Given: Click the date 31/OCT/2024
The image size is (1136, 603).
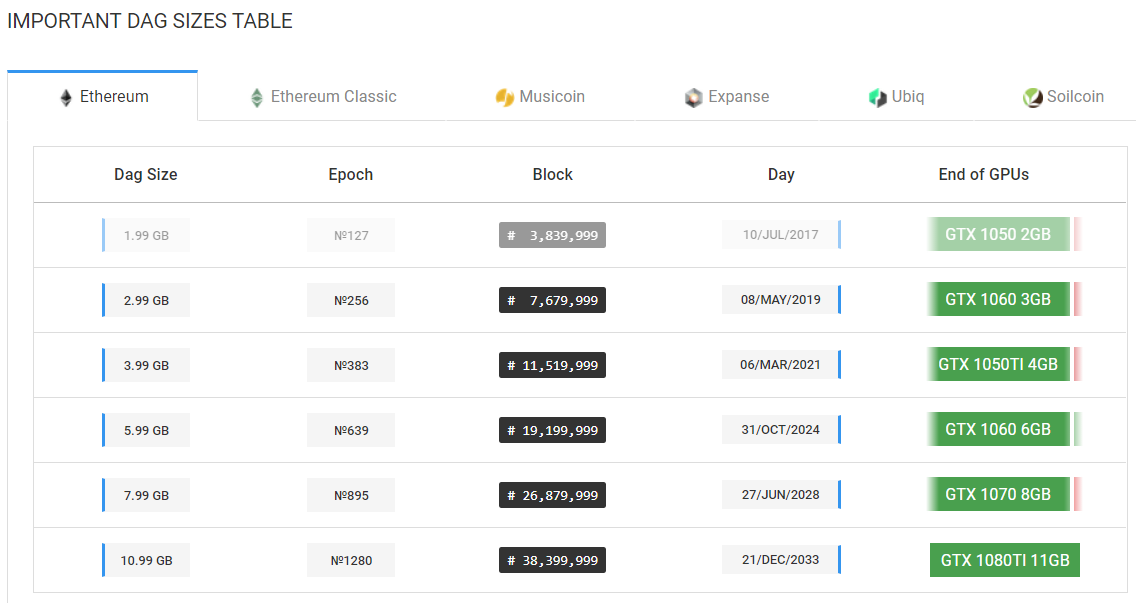Looking at the screenshot, I should tap(781, 429).
